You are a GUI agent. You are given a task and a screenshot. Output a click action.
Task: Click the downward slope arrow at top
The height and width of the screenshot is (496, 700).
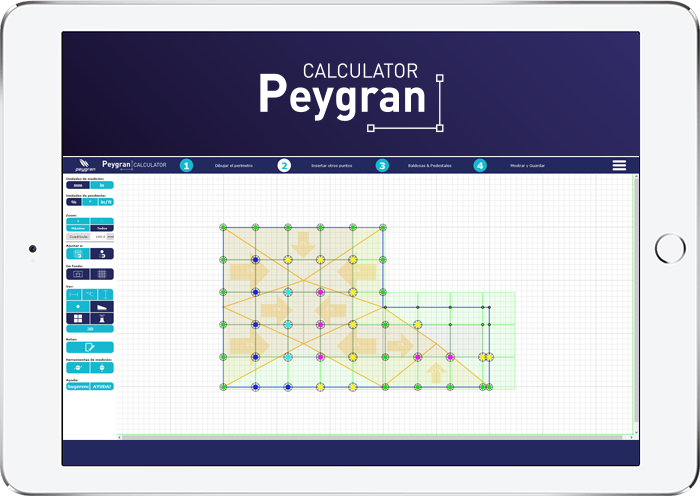click(303, 244)
